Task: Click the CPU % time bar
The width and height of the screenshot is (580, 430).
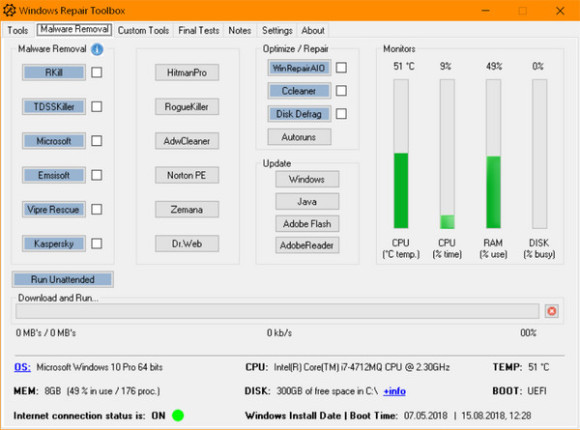Action: pyautogui.click(x=447, y=154)
